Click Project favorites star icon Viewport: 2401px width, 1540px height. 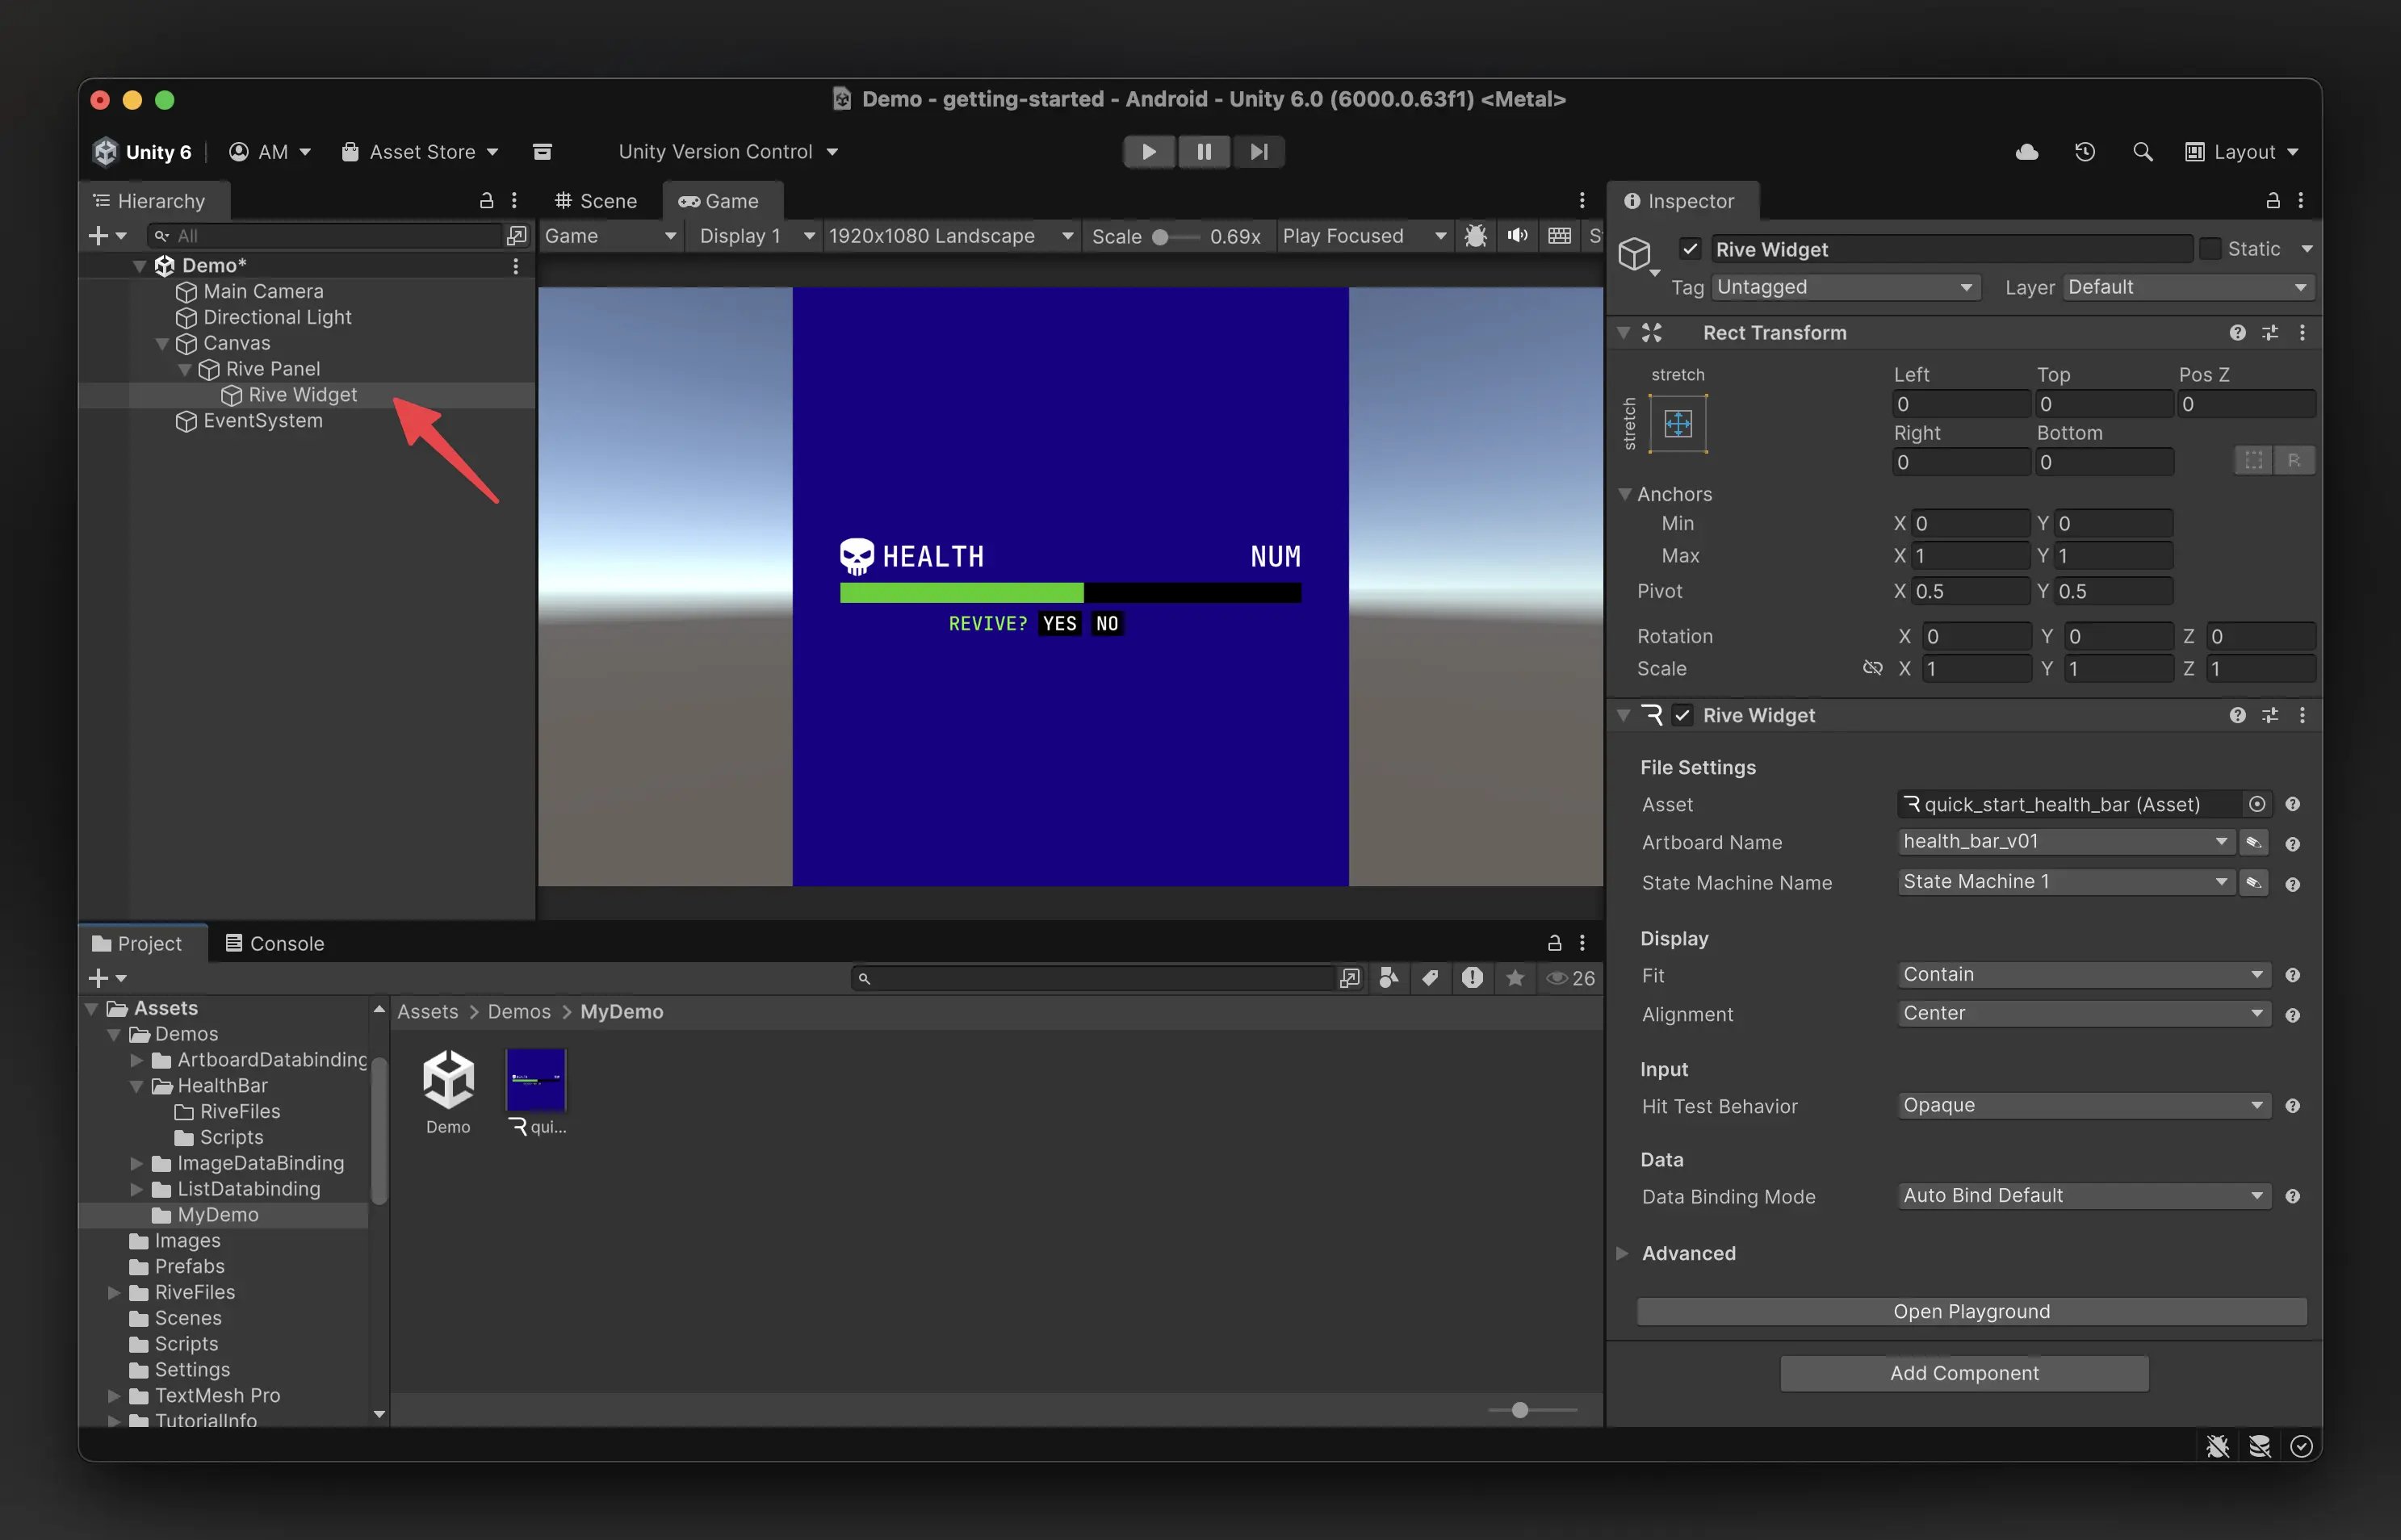click(1515, 978)
